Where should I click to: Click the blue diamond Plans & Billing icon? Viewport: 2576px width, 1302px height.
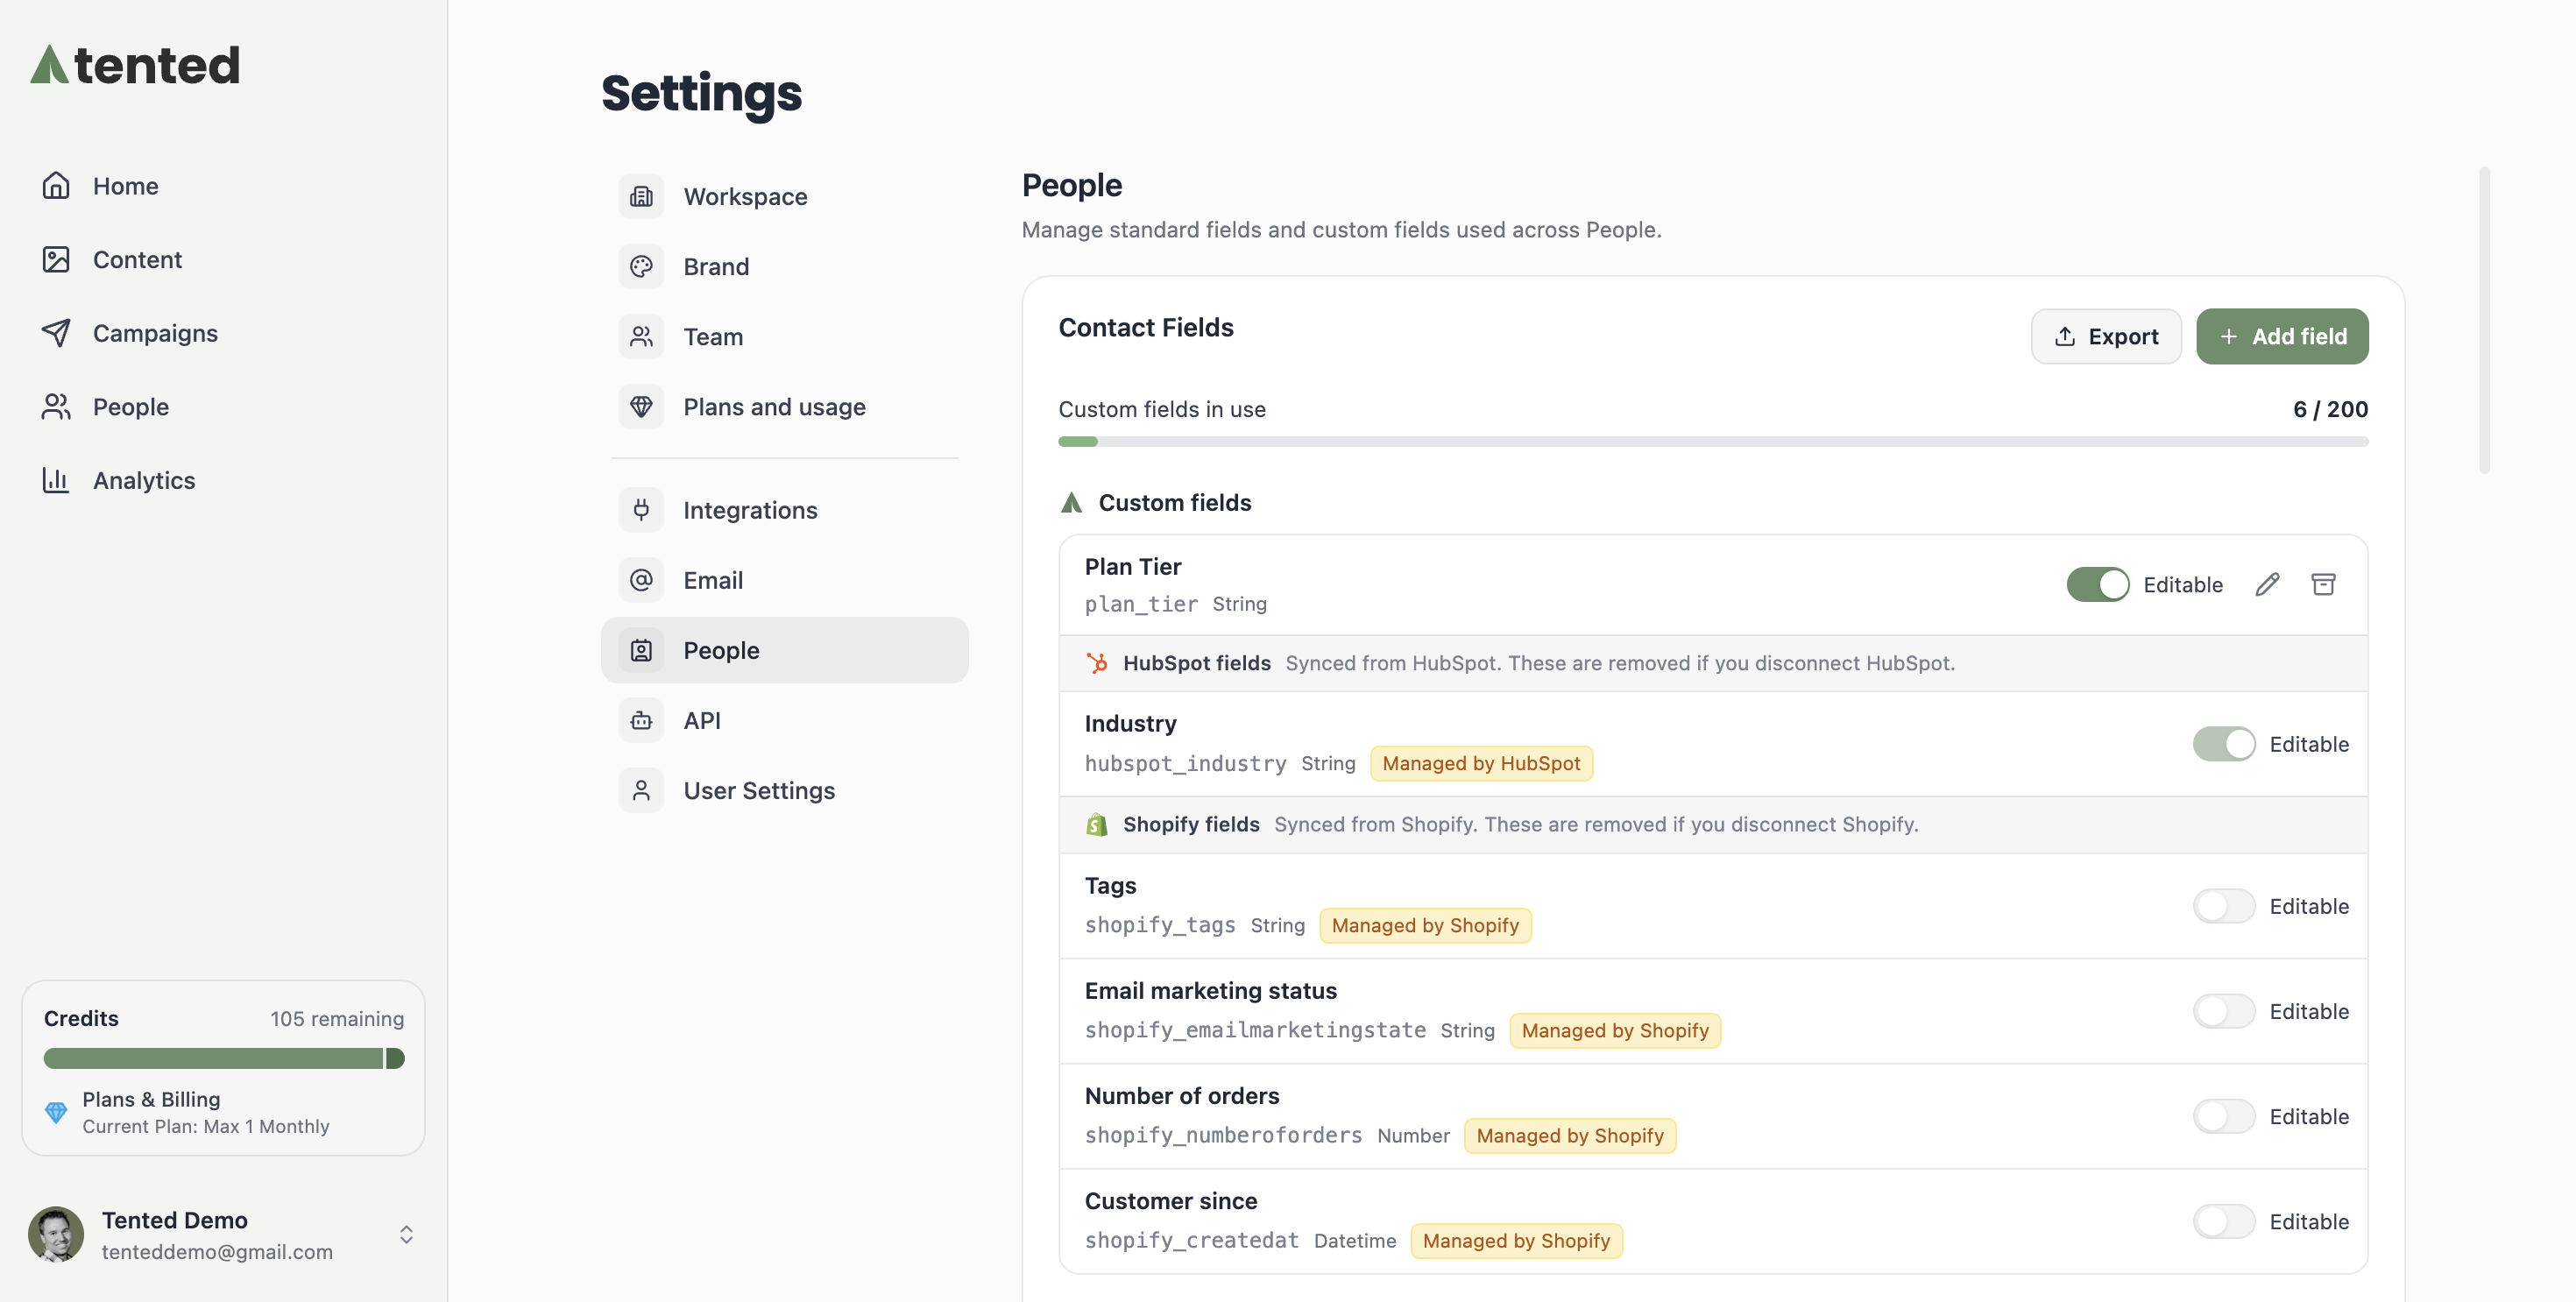click(56, 1112)
